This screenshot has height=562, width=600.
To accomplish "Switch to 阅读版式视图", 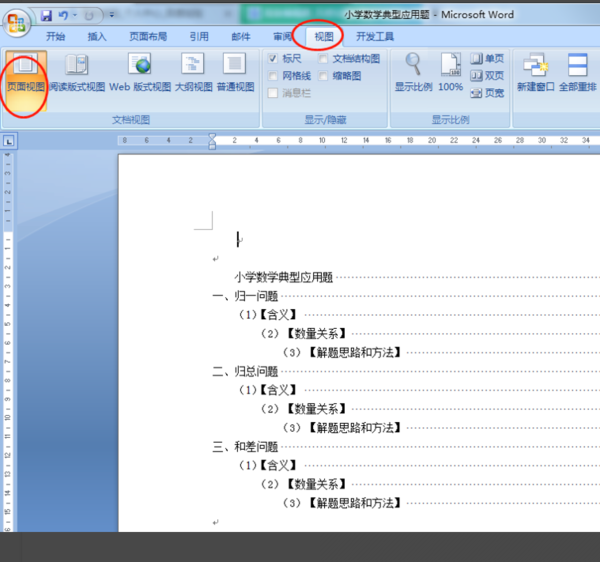I will click(x=77, y=74).
